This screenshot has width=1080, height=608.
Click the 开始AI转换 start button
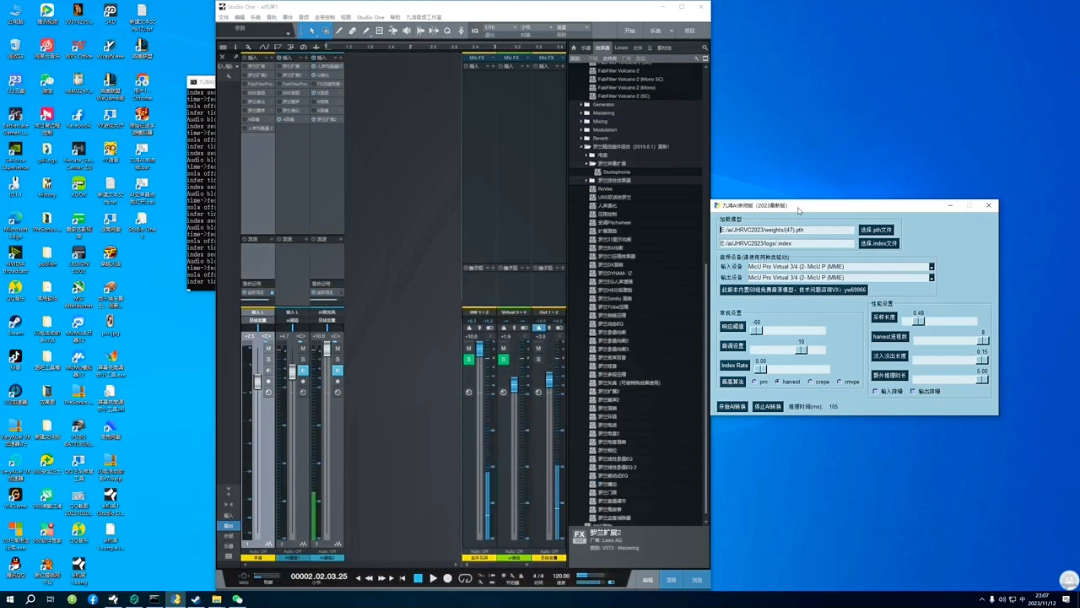coord(732,406)
